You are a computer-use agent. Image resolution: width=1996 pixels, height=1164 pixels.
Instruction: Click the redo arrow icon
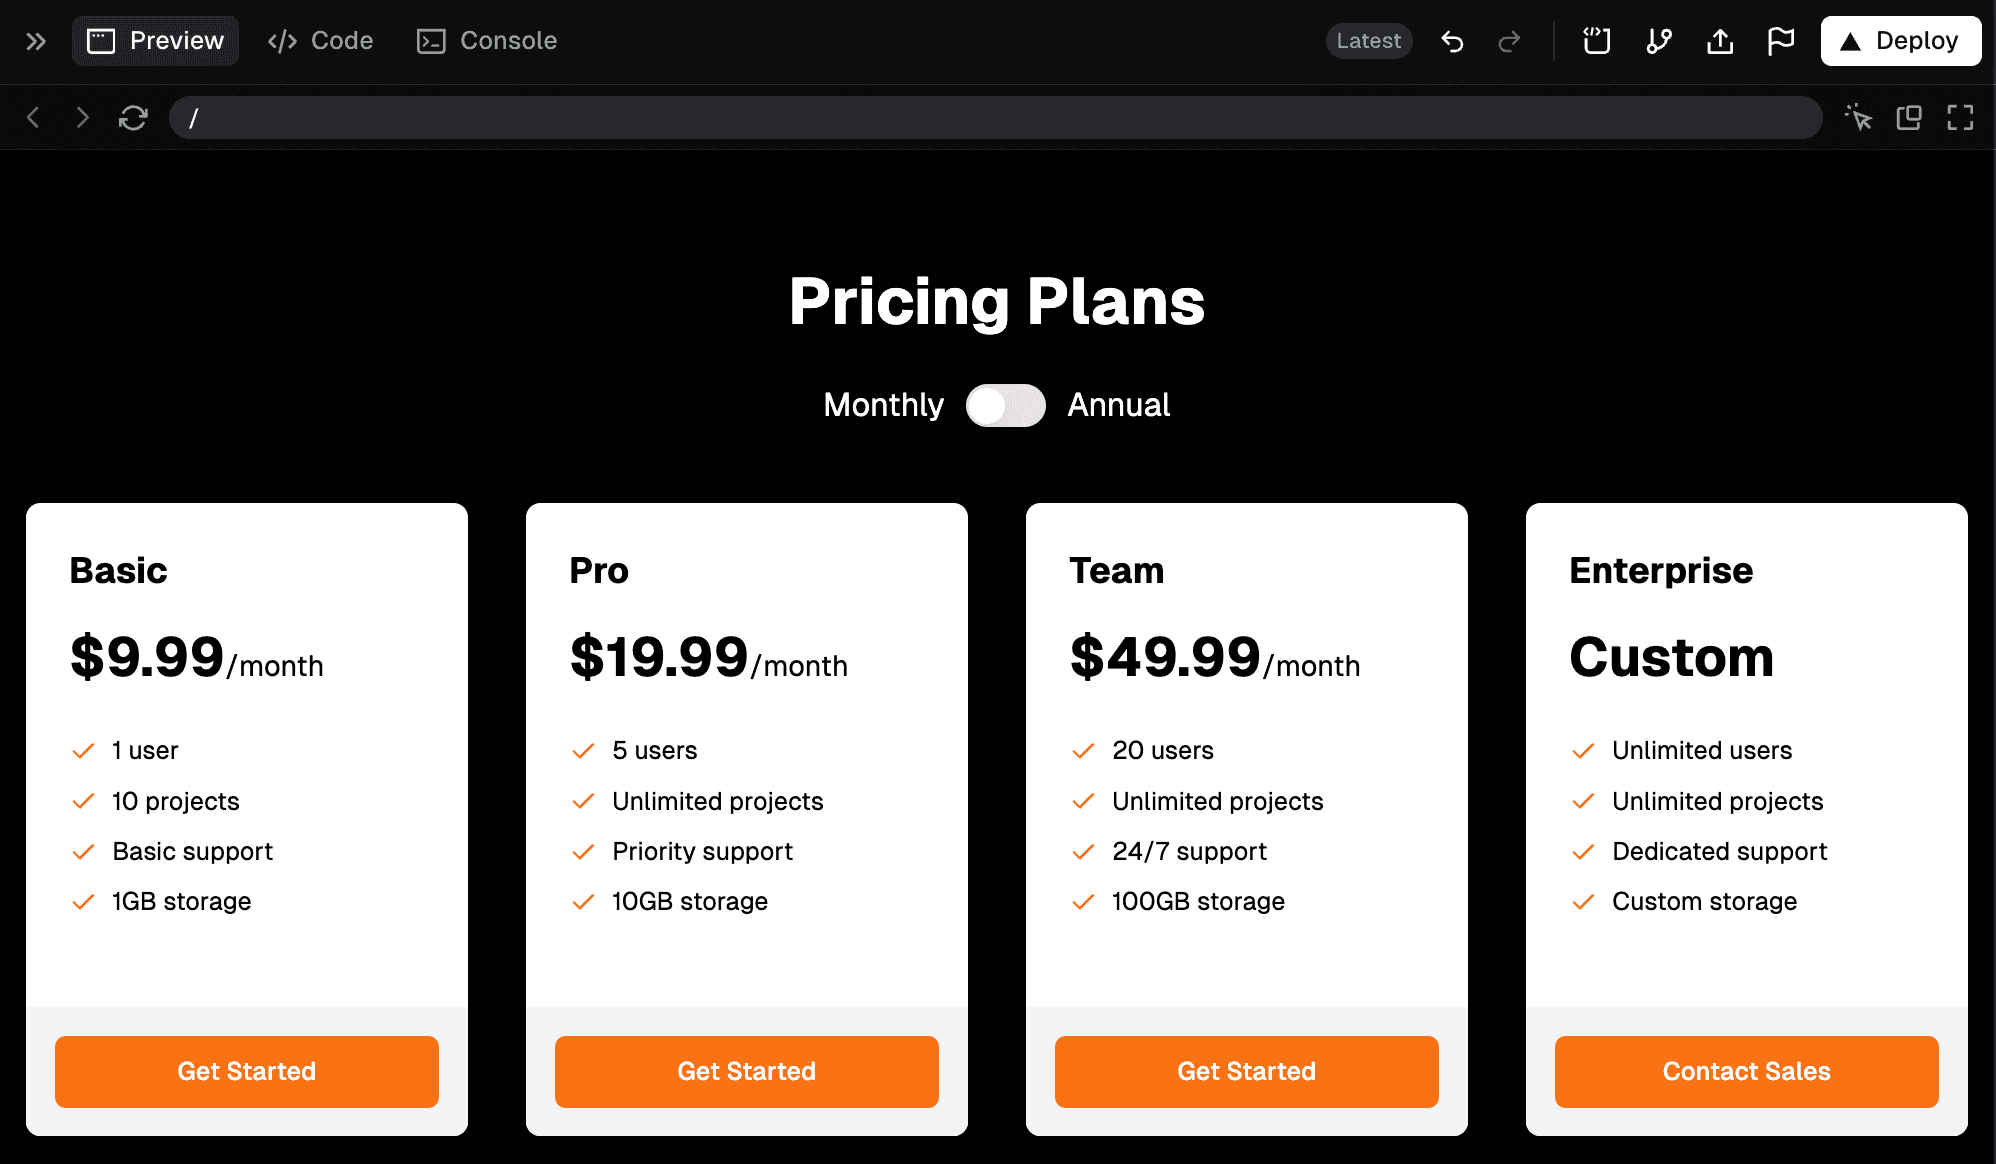1509,41
